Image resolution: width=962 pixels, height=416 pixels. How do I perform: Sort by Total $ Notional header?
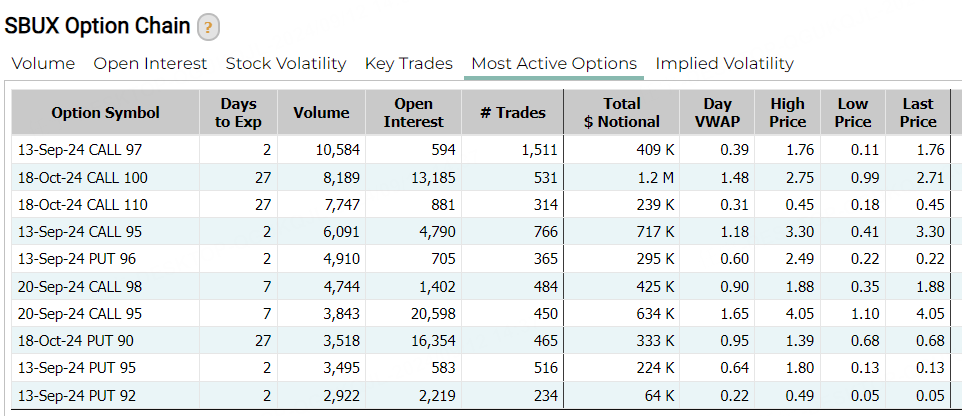622,113
